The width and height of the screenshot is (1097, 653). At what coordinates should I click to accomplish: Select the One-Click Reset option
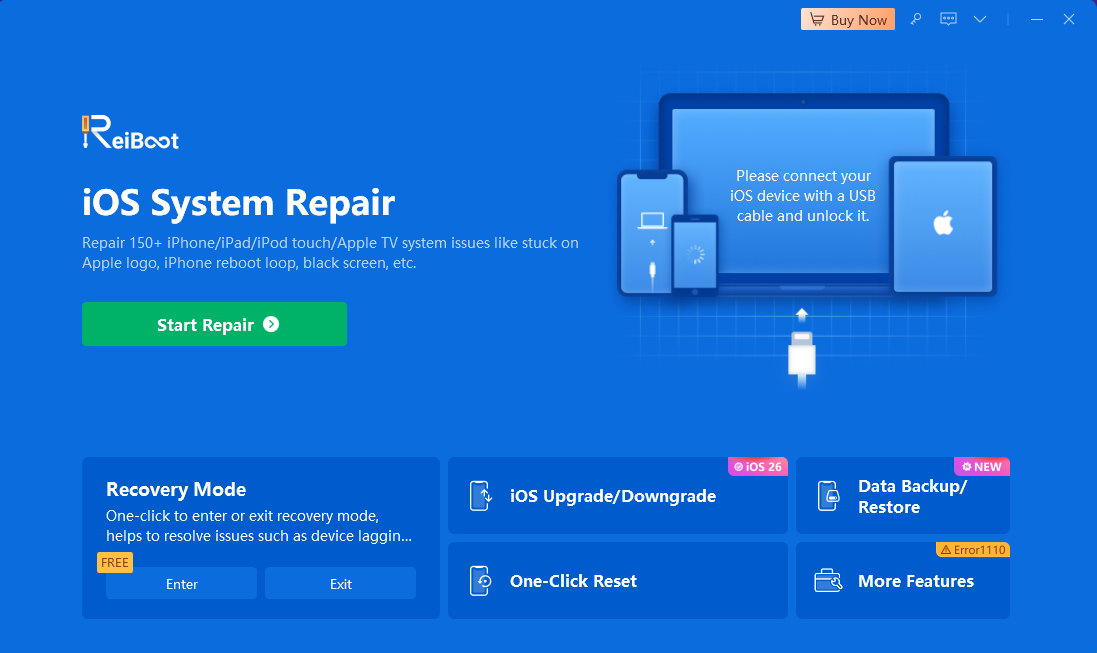coord(573,581)
